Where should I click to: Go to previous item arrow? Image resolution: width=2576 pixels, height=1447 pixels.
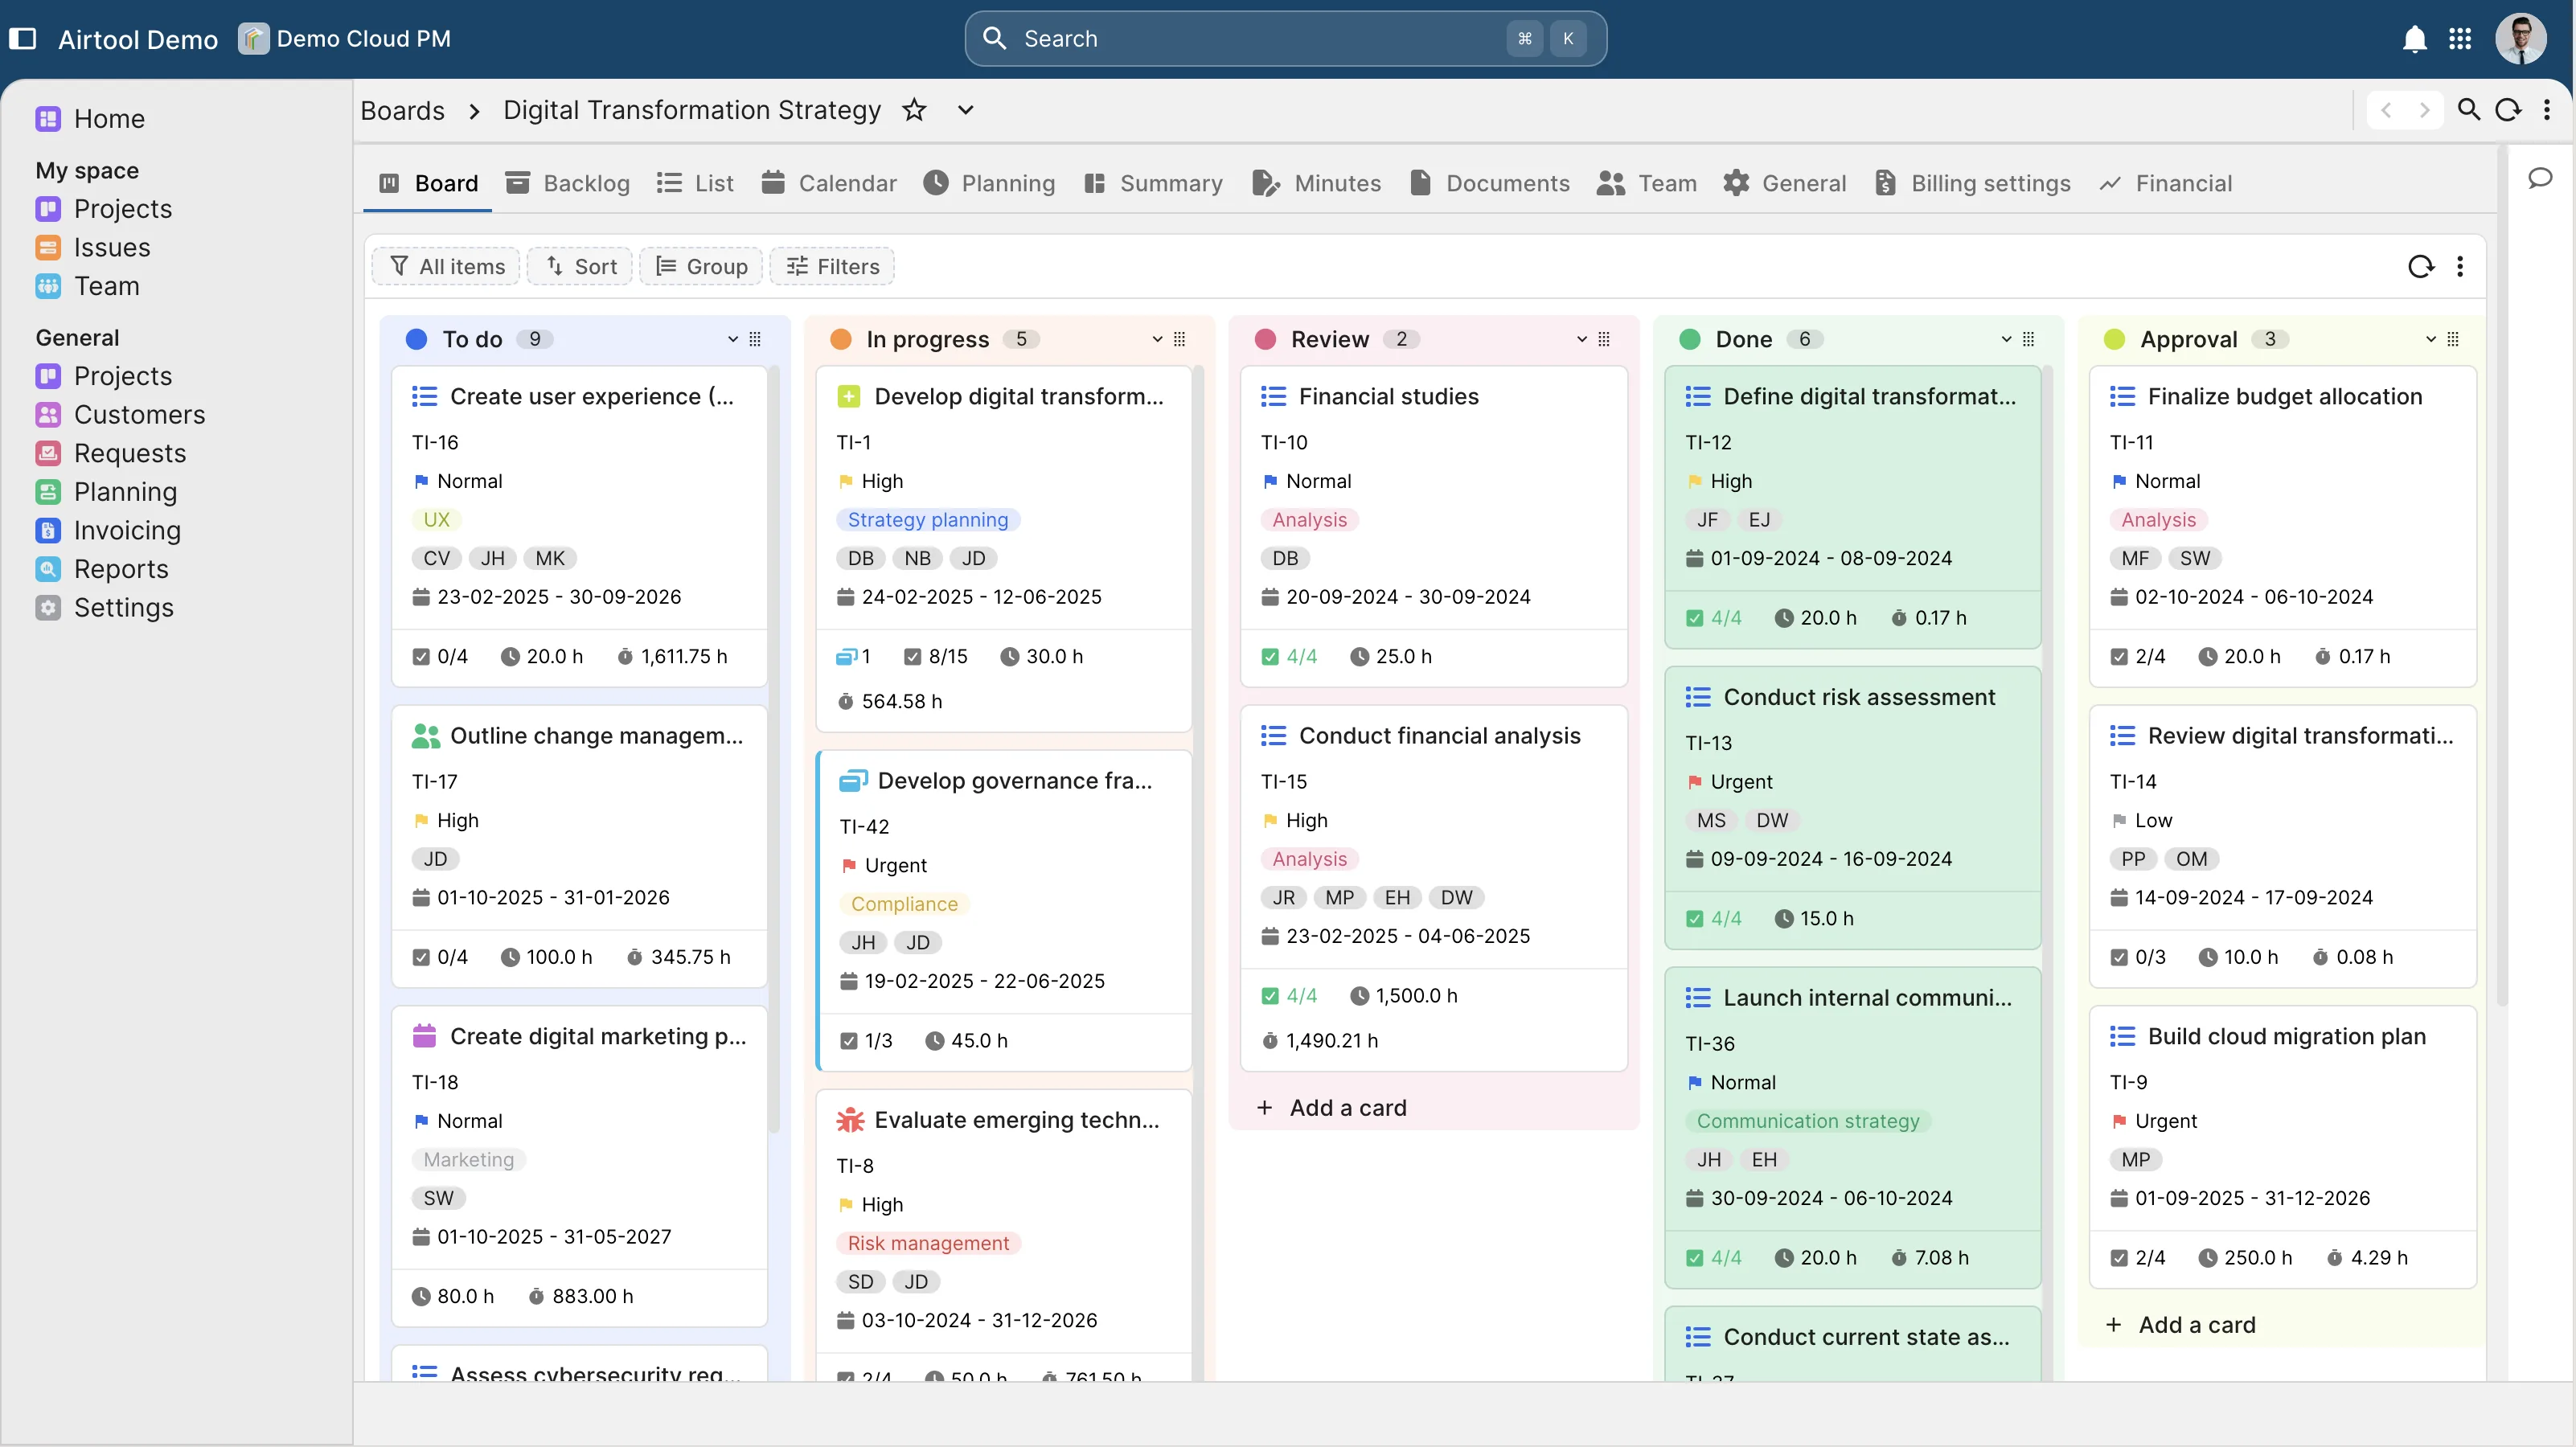2386,110
